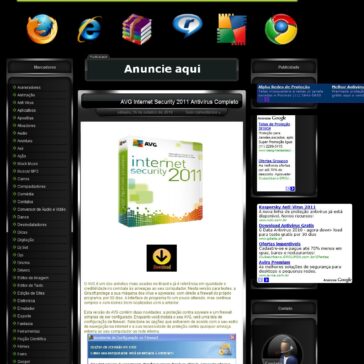The image size is (364, 364).
Task: Click the Anuncios Google label below Avira ad
Action: point(337,280)
